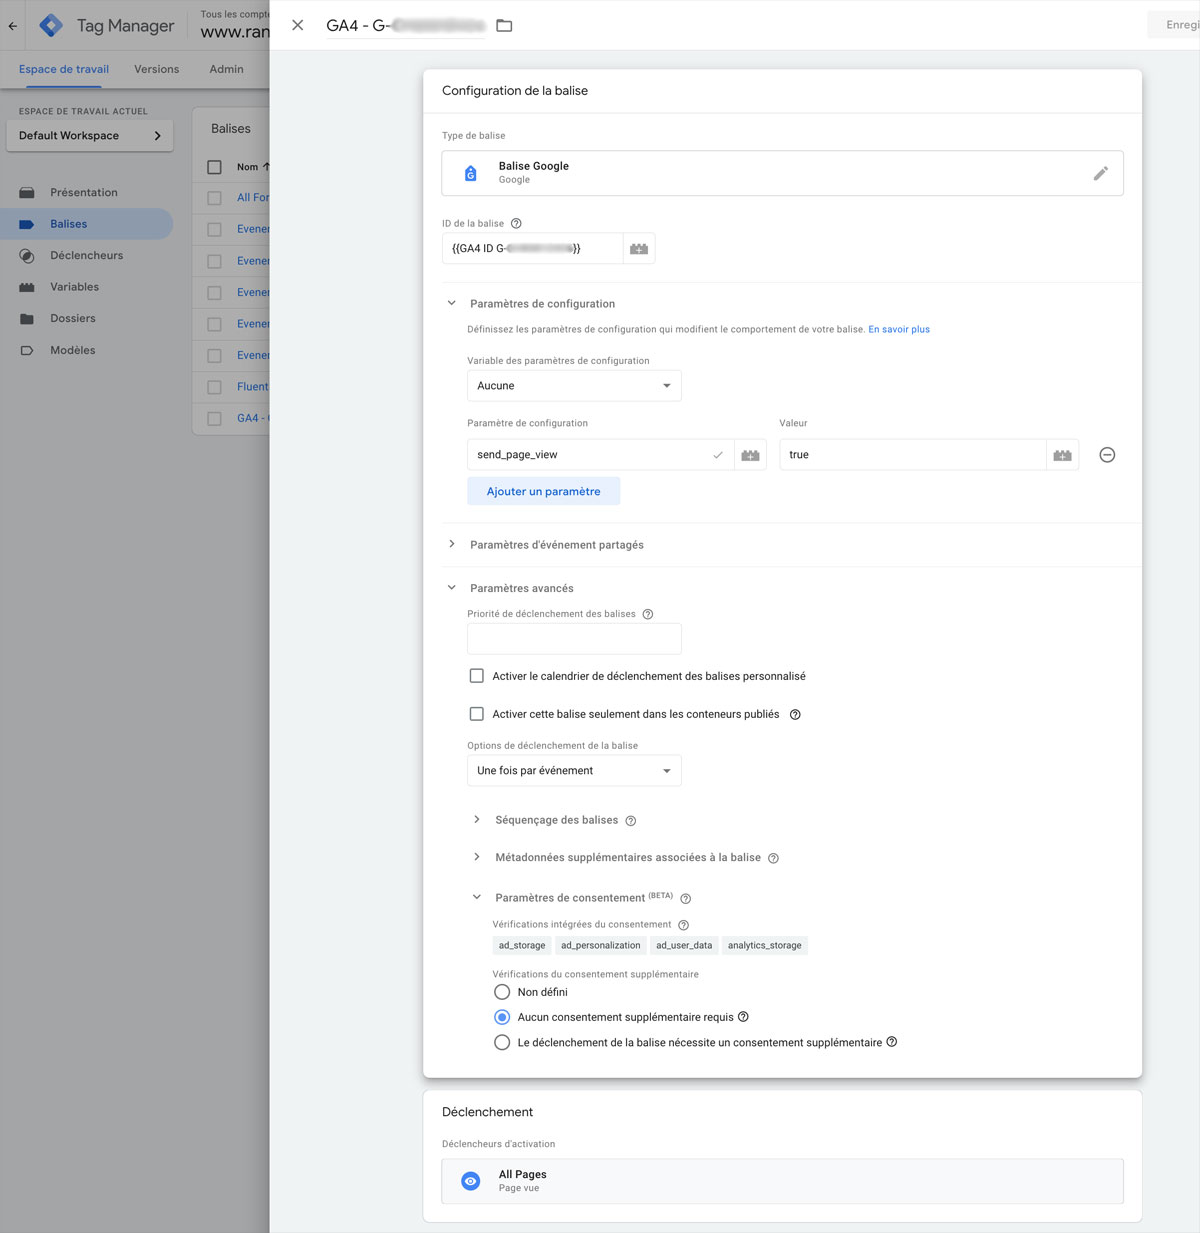Open Déclencheurs in the sidebar

[87, 256]
